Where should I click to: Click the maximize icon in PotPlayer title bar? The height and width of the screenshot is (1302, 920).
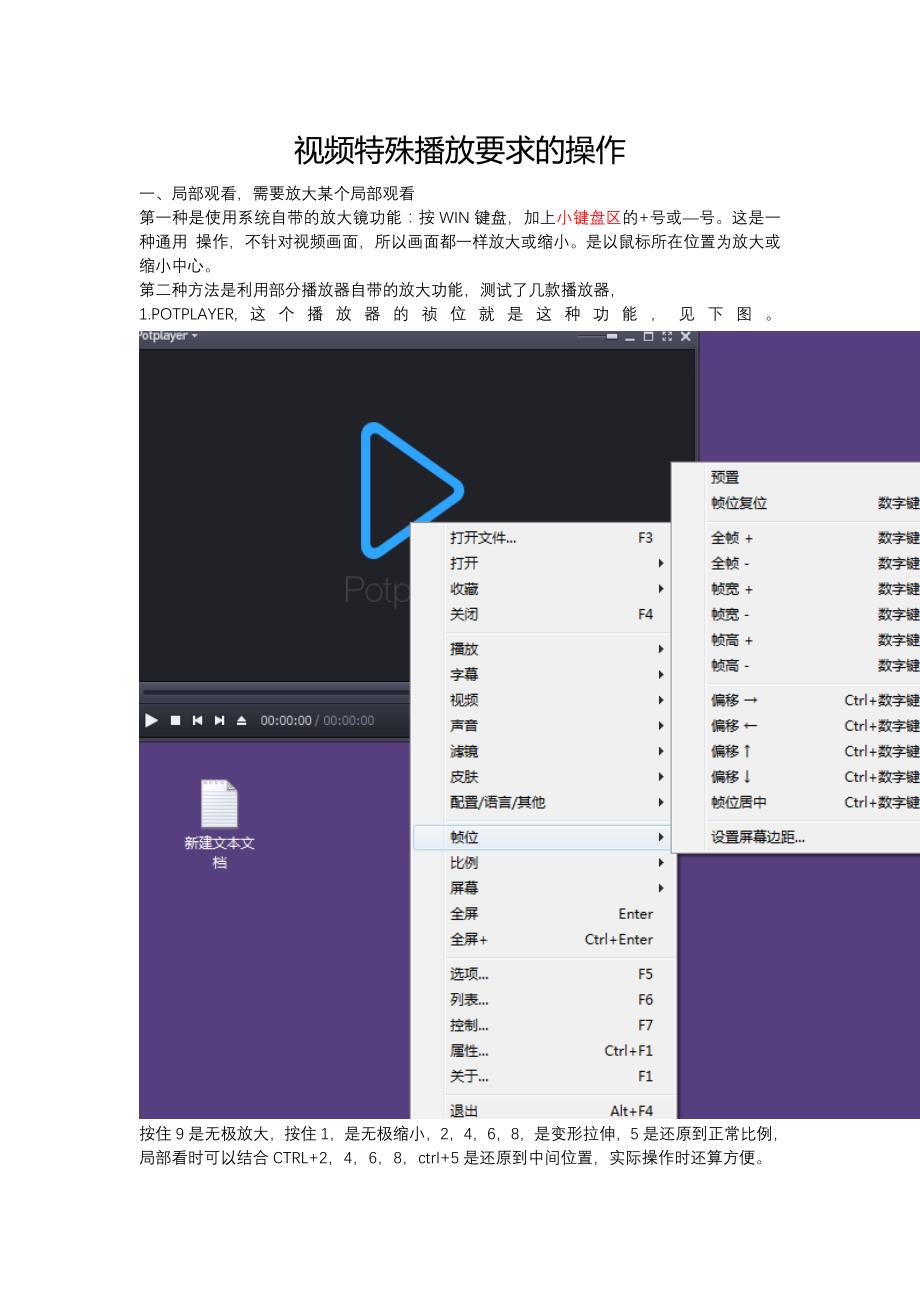point(648,337)
